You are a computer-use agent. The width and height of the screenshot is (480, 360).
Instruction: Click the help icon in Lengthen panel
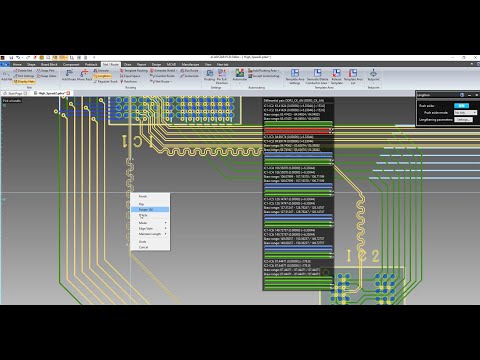click(462, 95)
